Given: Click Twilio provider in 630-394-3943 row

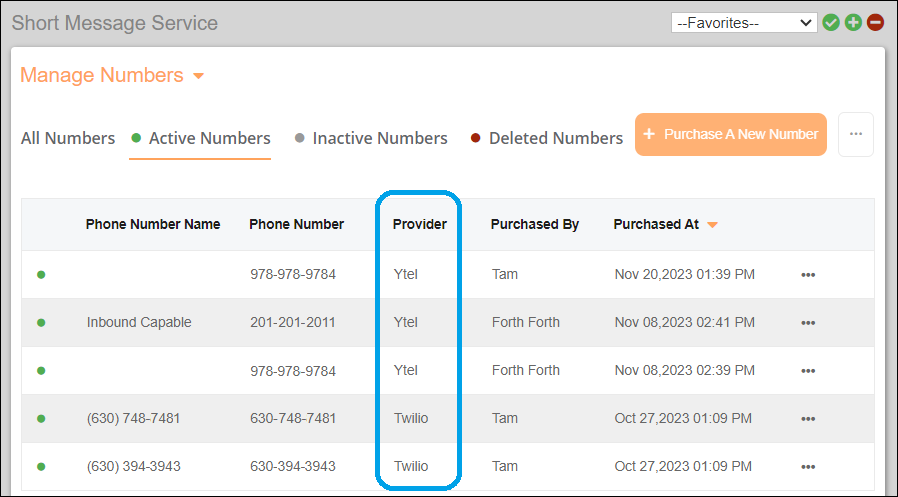Looking at the screenshot, I should point(411,467).
